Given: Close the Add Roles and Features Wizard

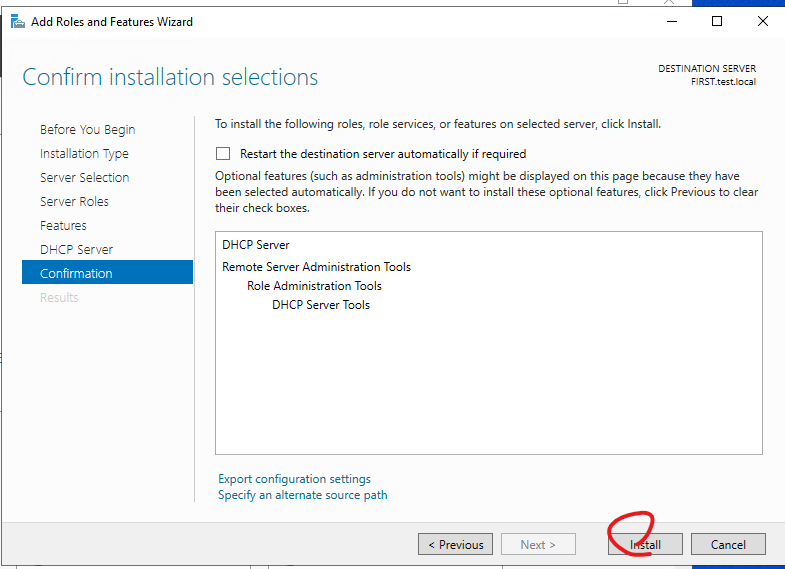Looking at the screenshot, I should click(763, 22).
